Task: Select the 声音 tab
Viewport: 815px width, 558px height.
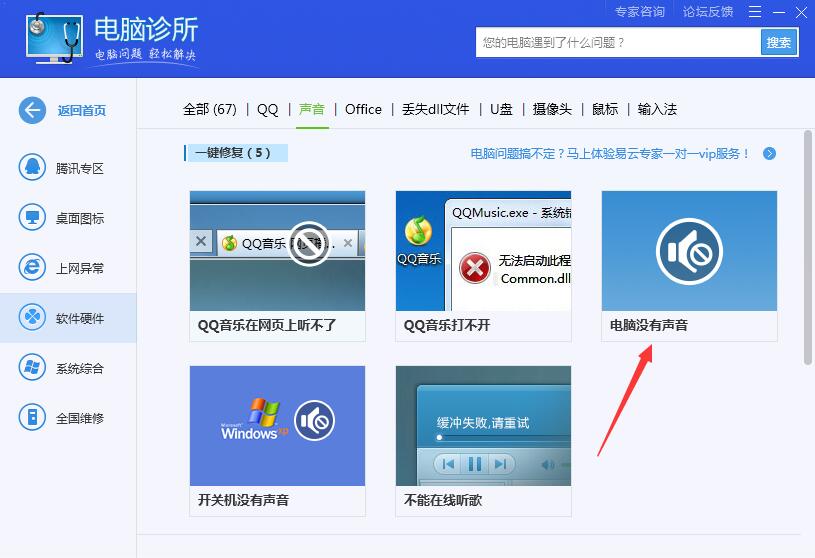Action: [312, 110]
